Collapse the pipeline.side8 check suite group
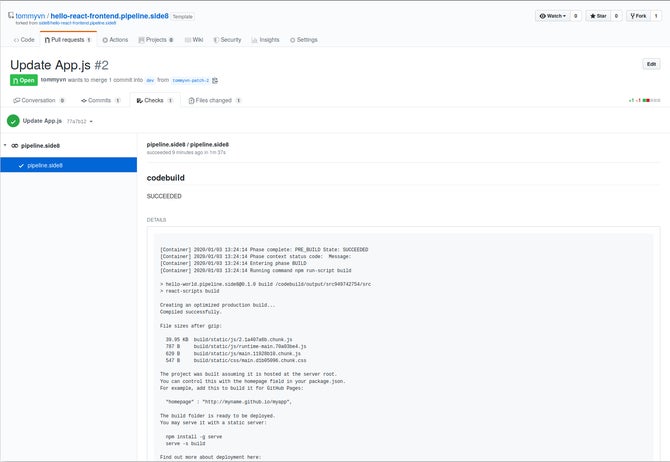Image resolution: width=670 pixels, height=462 pixels. pyautogui.click(x=5, y=145)
